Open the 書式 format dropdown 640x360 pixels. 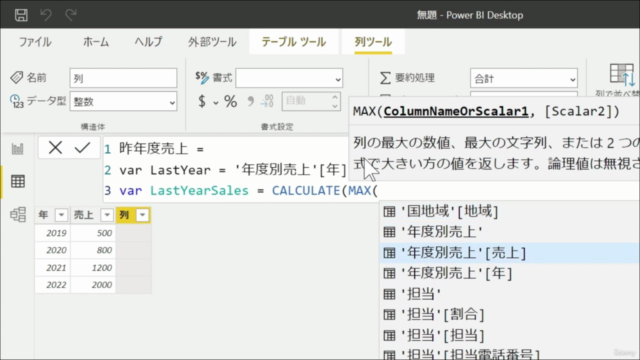coord(289,78)
